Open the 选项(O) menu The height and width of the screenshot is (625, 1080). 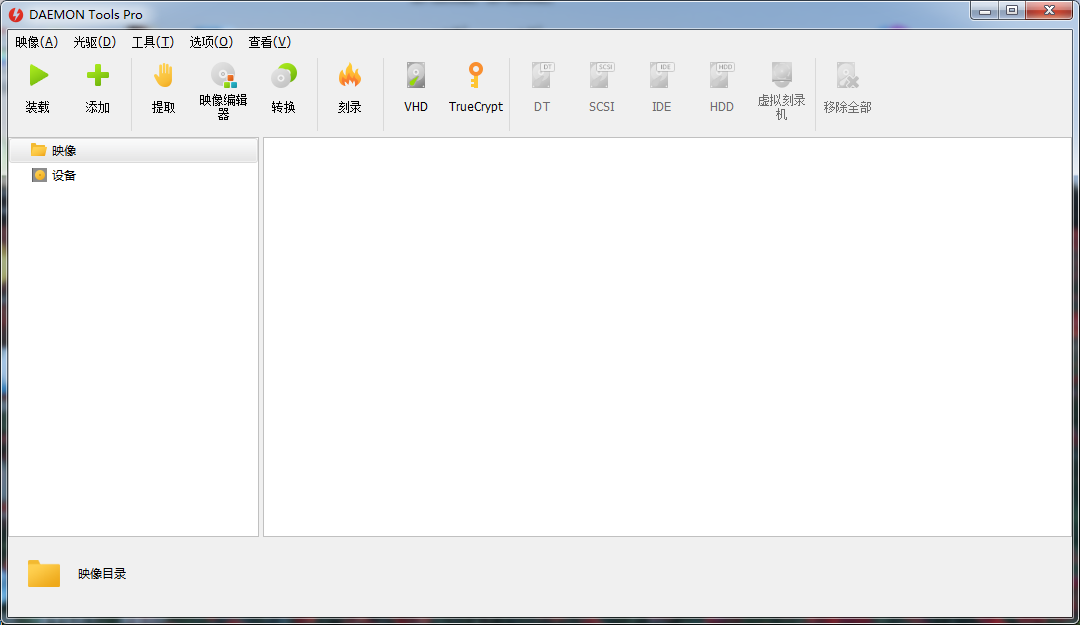[211, 42]
